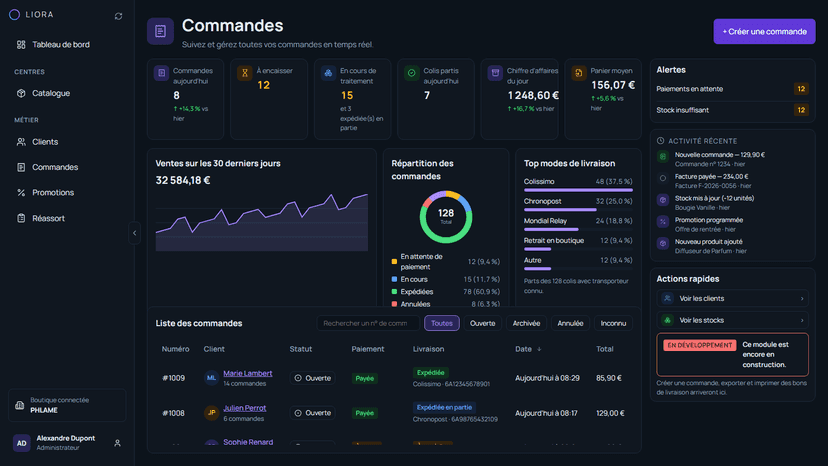Go to Clients in sidebar
This screenshot has height=466, width=828.
coord(45,142)
